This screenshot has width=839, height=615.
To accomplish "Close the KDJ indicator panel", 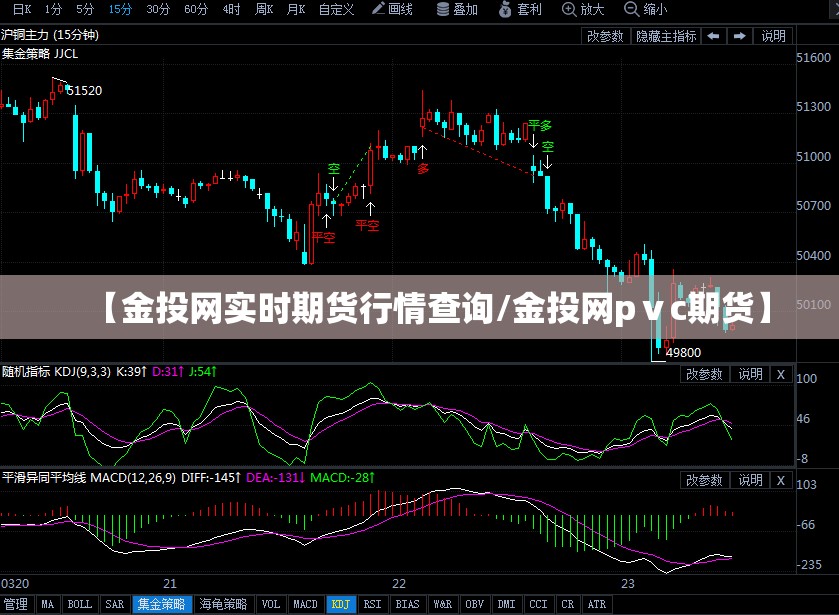I will (x=781, y=374).
